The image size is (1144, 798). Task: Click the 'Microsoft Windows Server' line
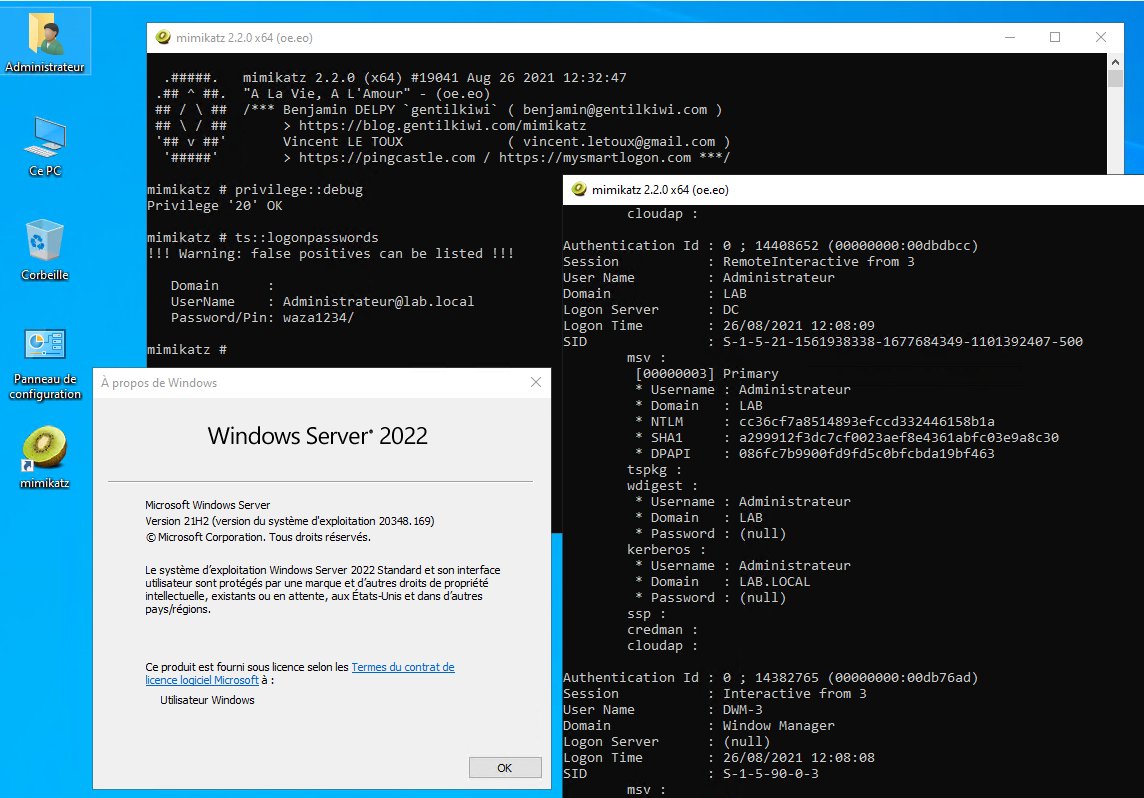point(207,505)
